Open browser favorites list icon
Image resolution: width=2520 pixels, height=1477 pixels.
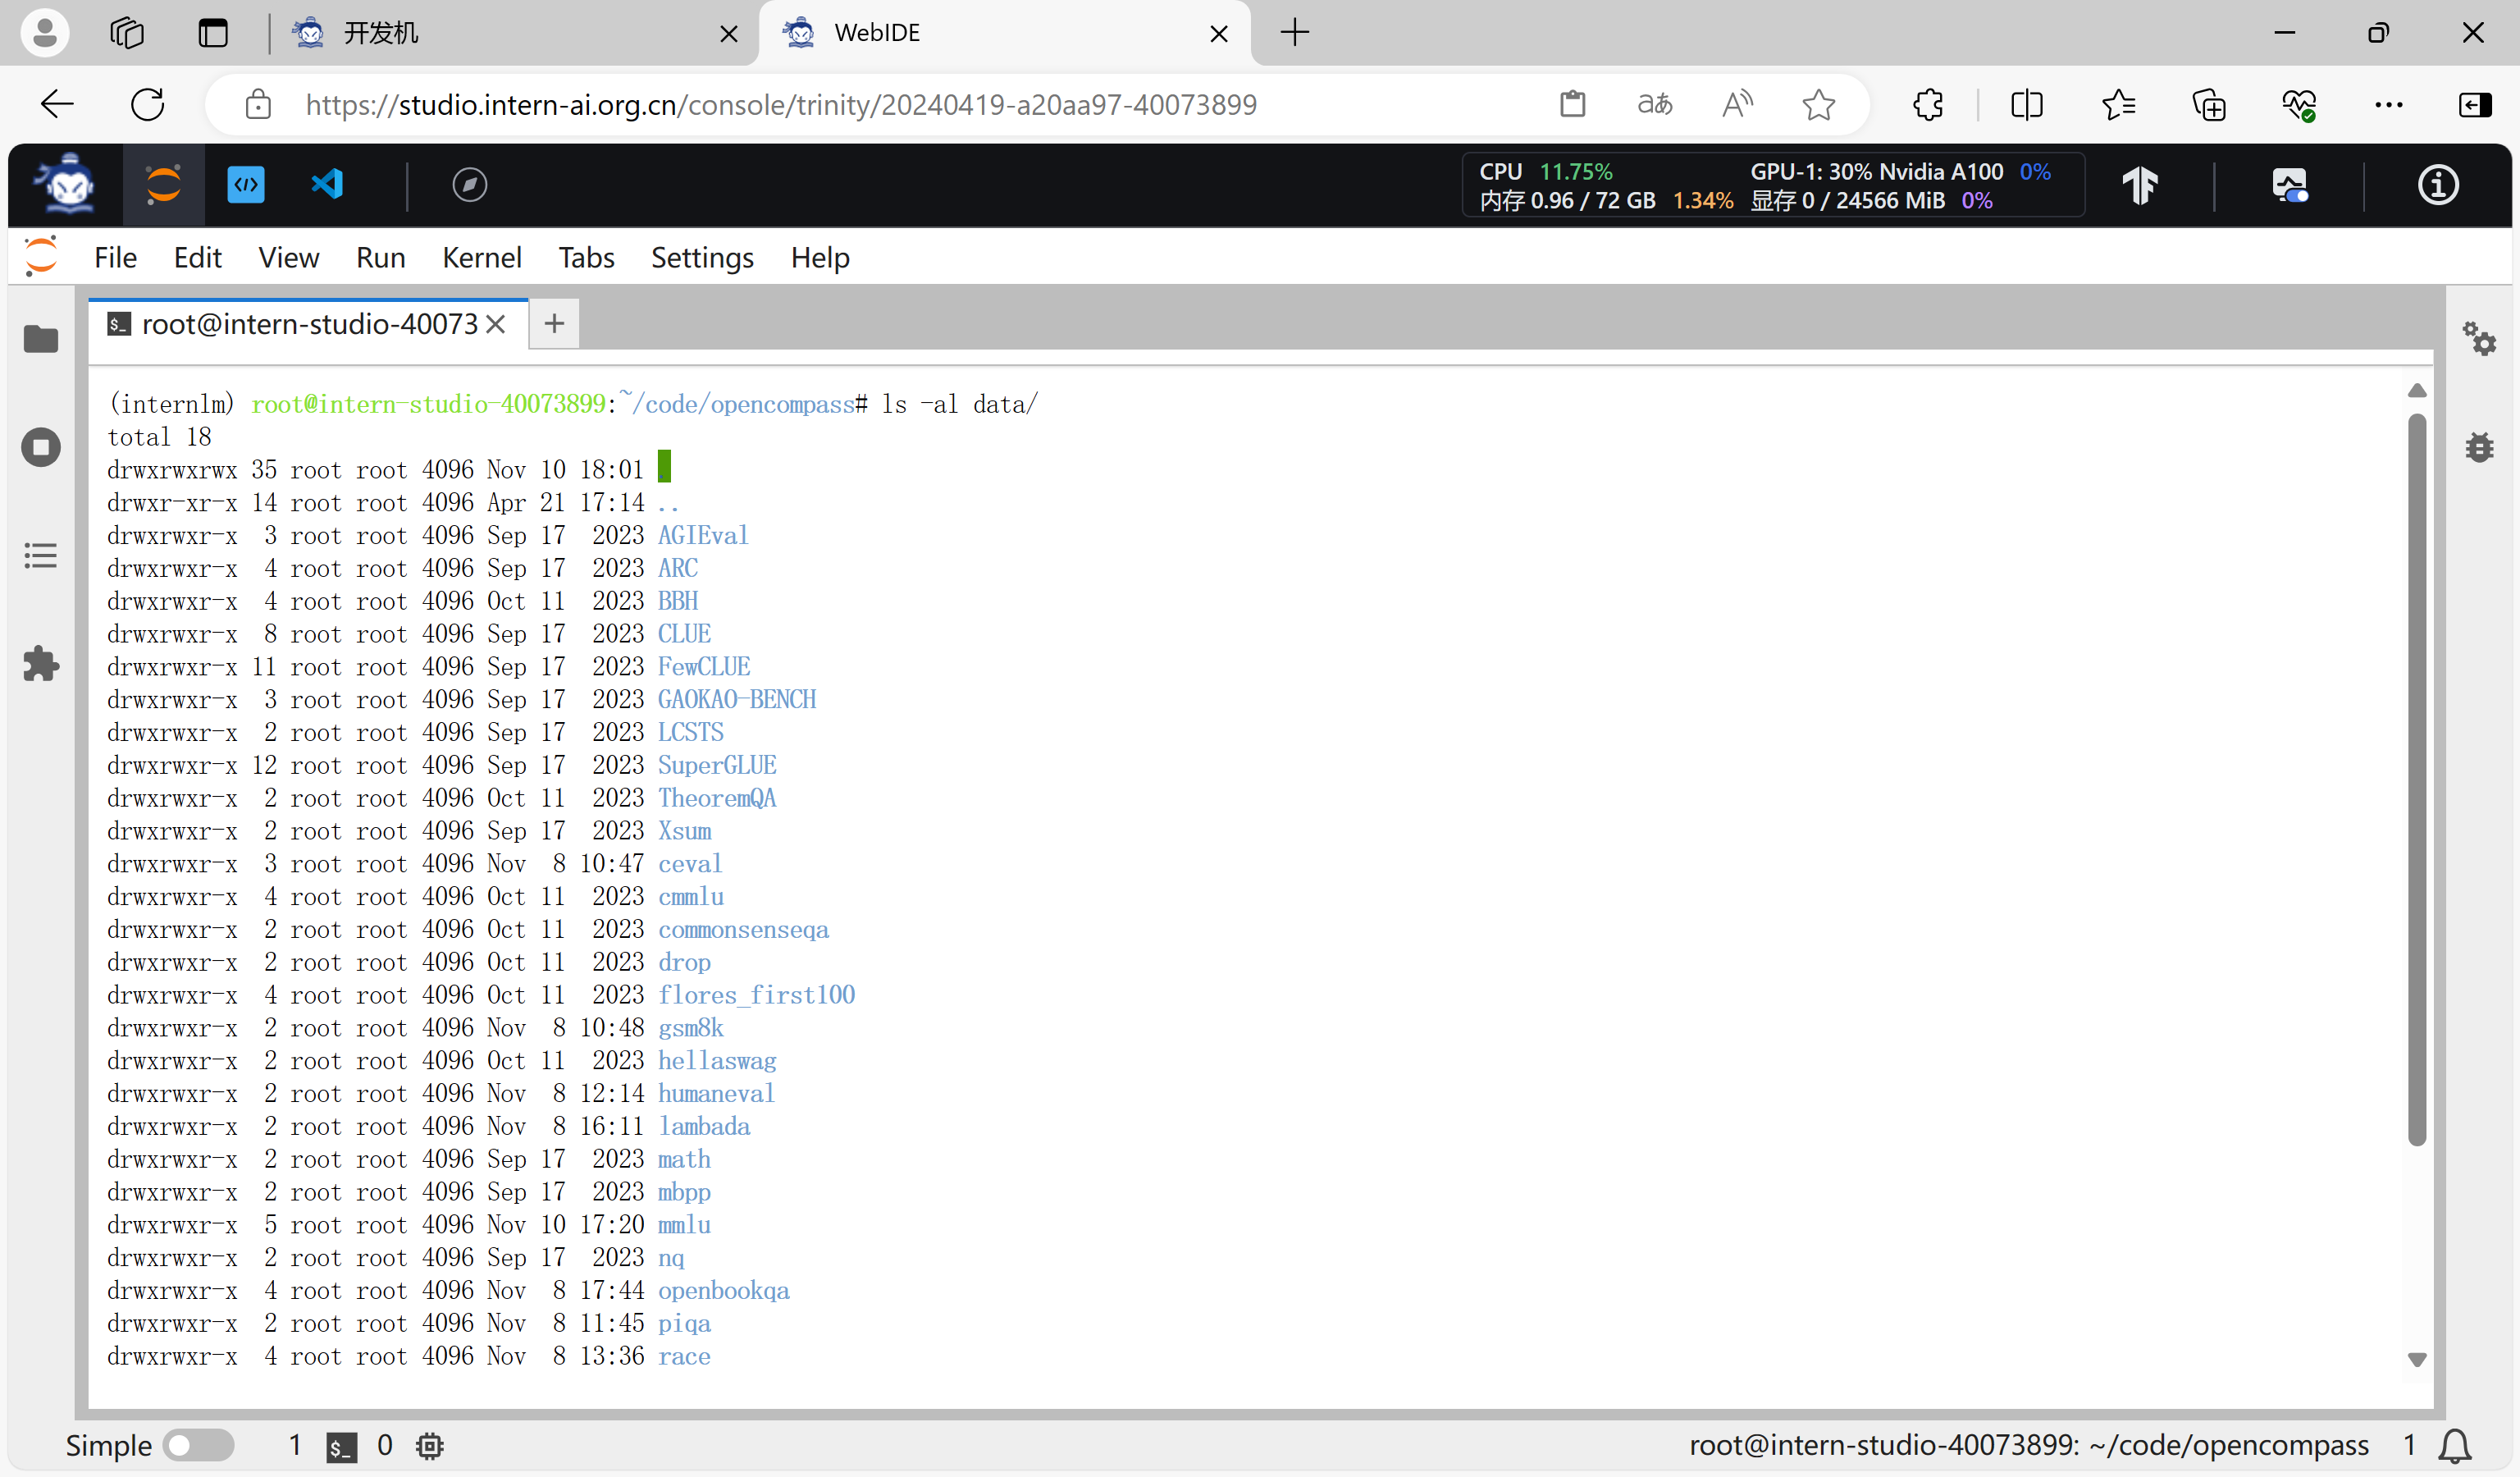[2118, 104]
